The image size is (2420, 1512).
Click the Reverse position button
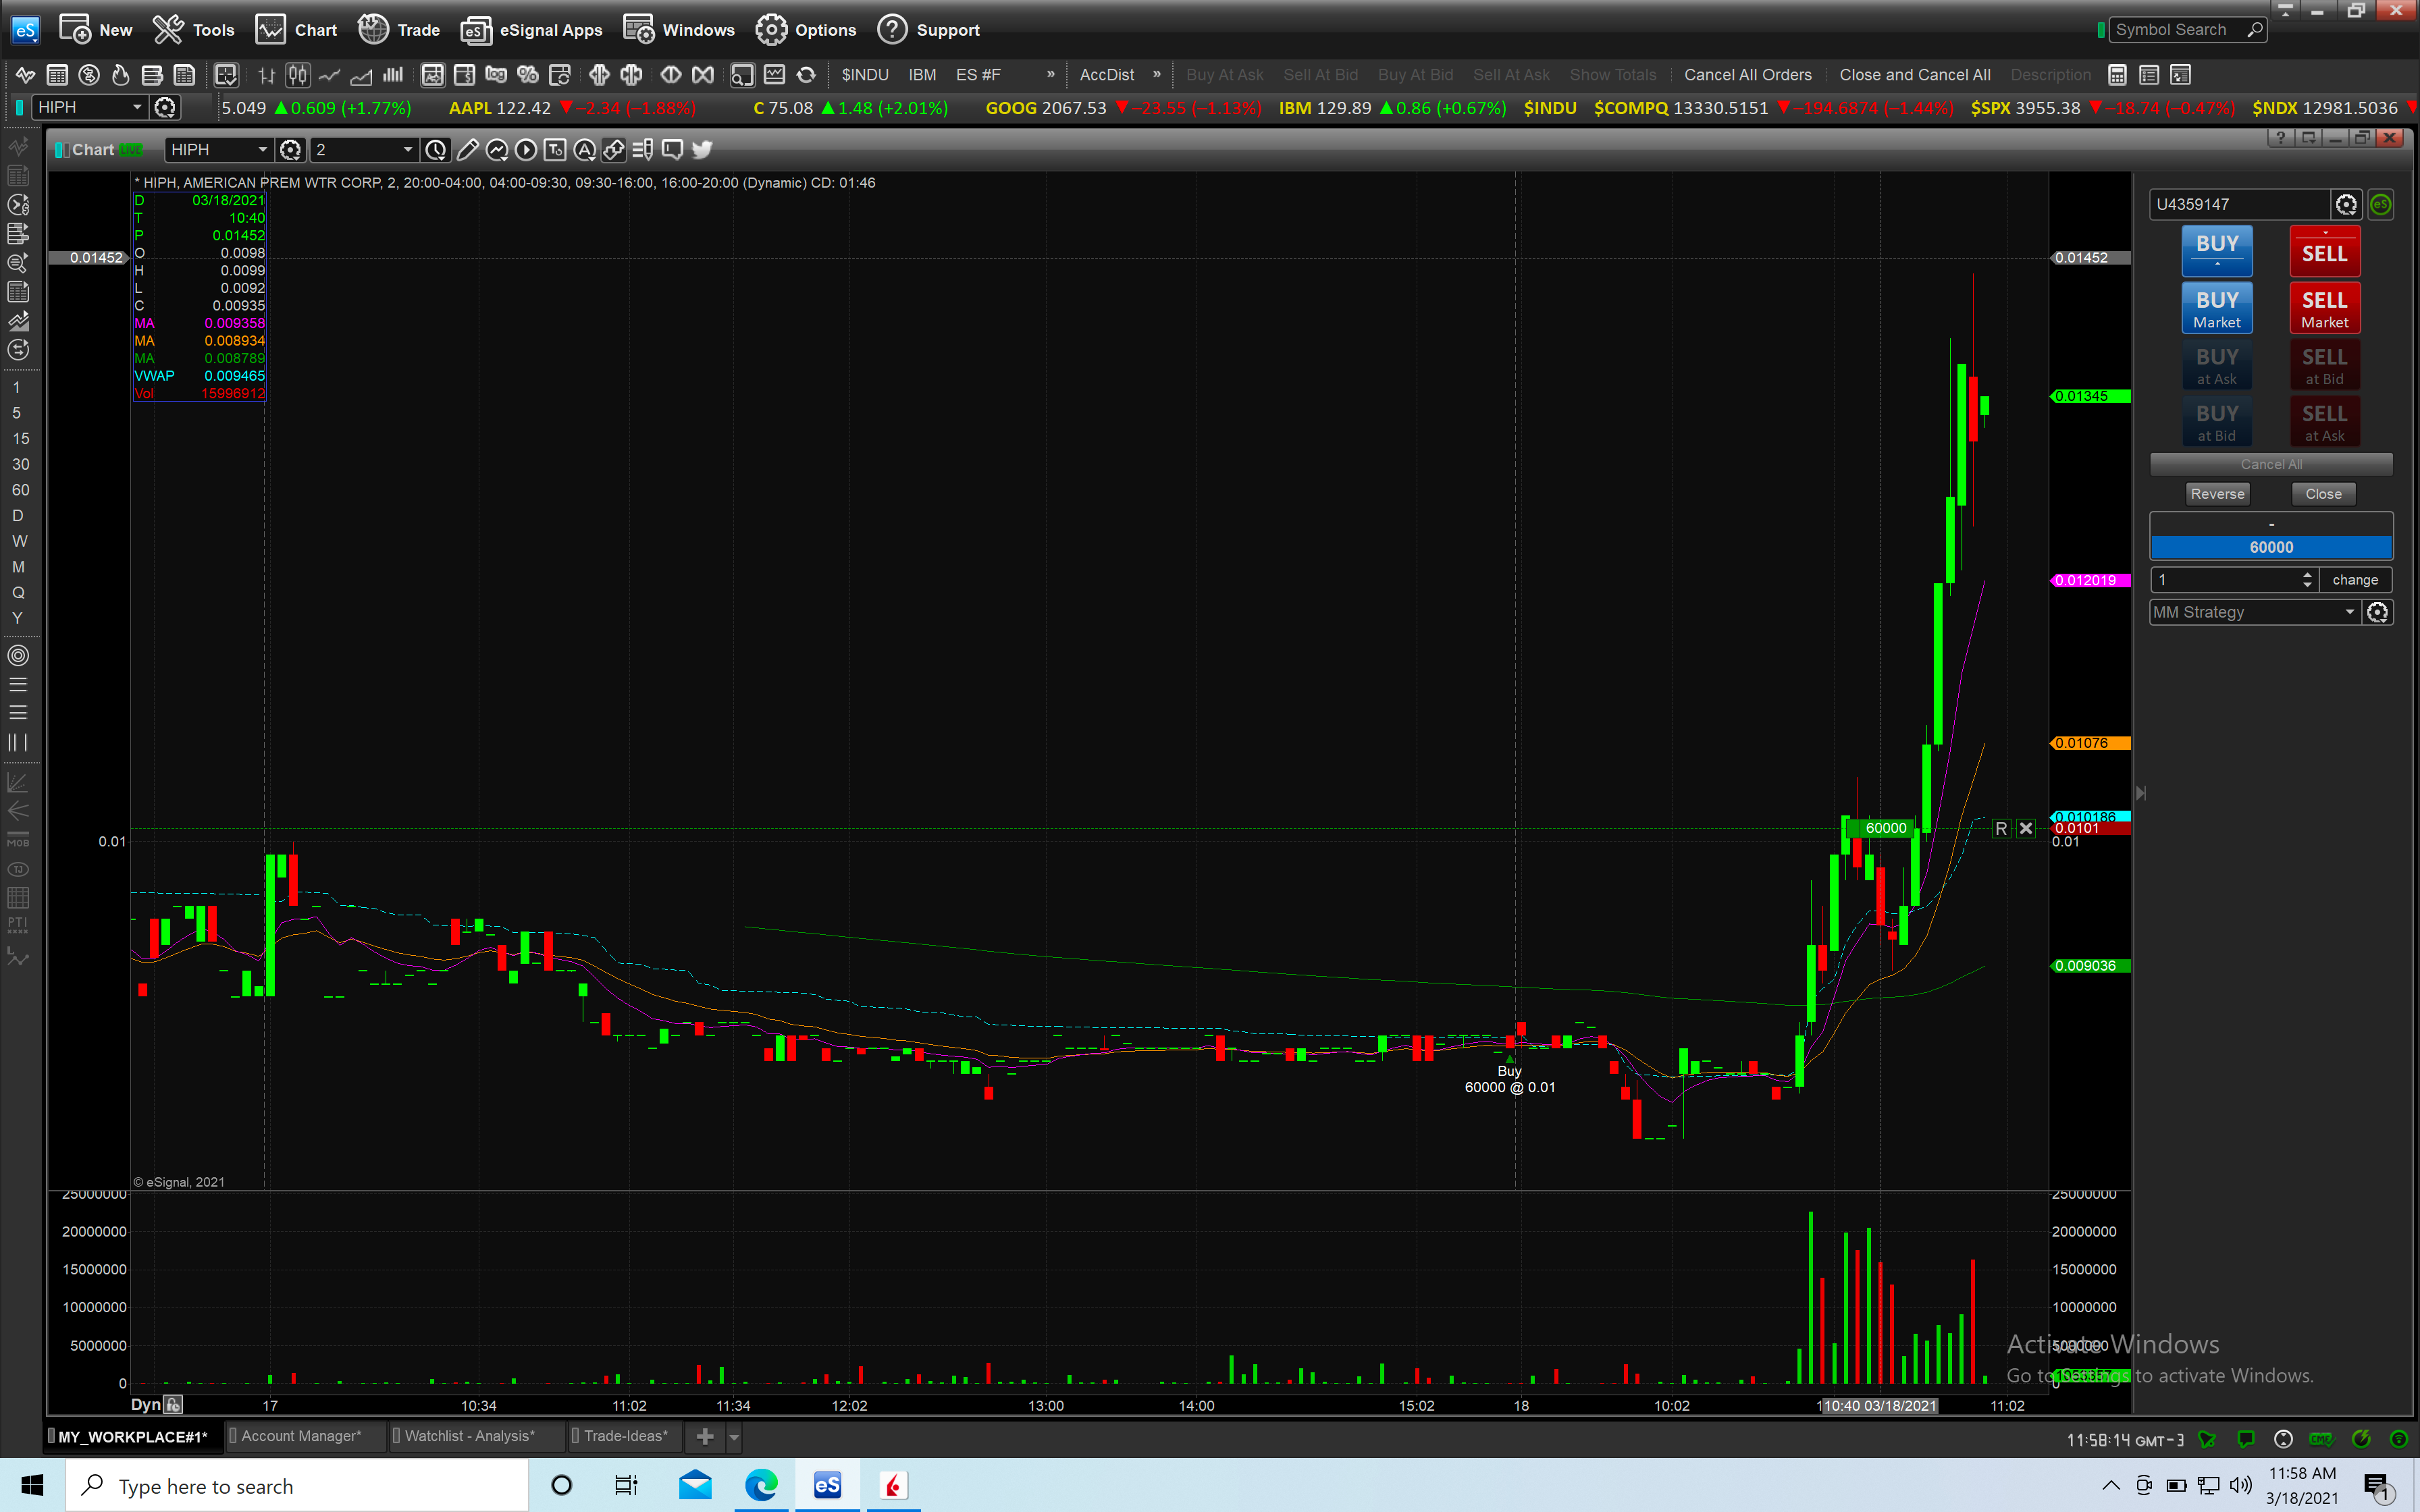coord(2217,494)
